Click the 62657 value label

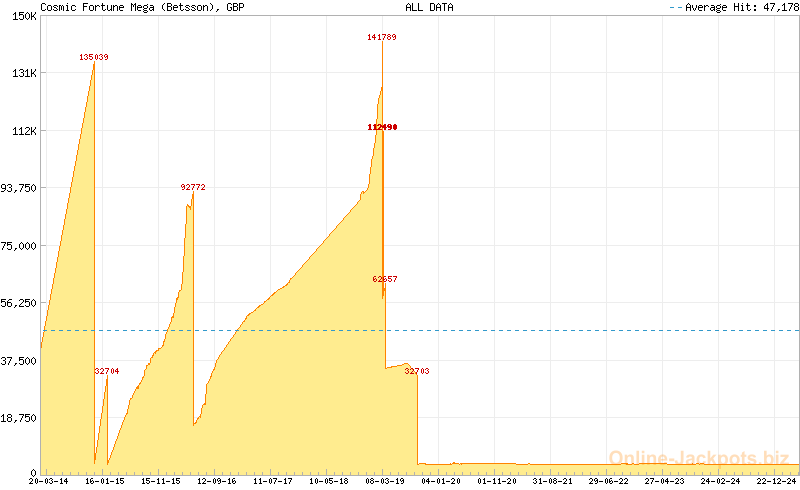point(385,279)
